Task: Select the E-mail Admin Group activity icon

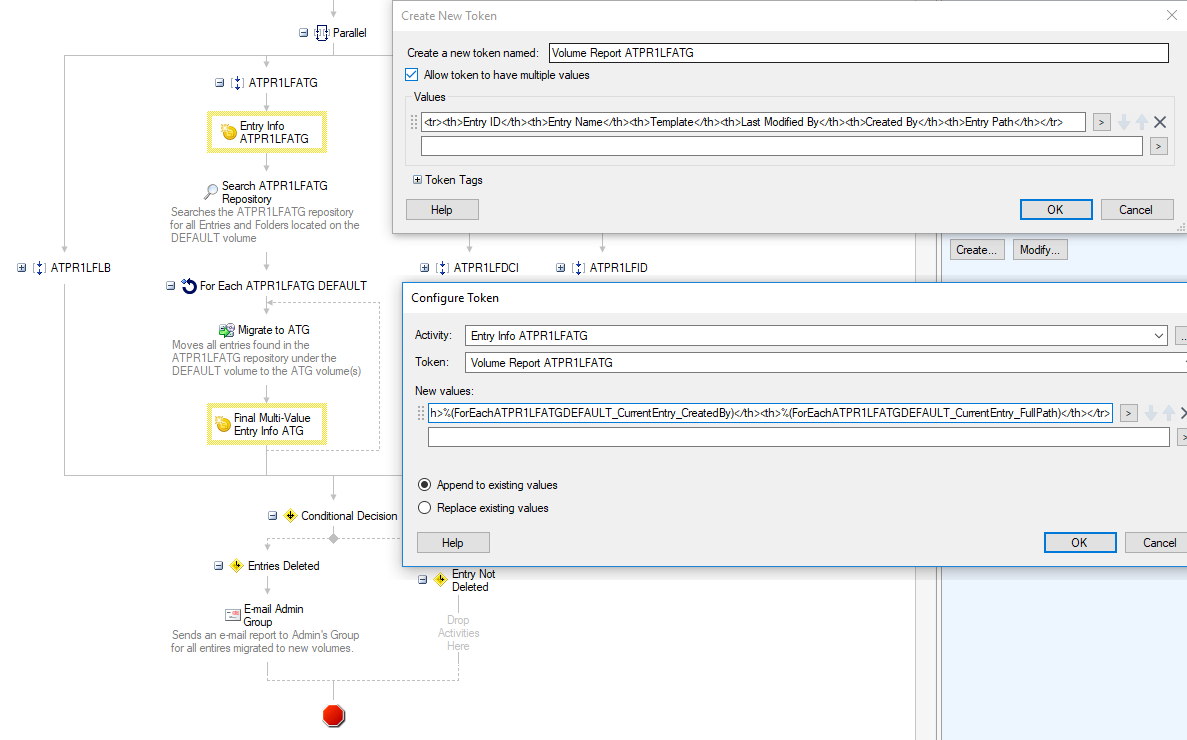Action: pyautogui.click(x=233, y=614)
